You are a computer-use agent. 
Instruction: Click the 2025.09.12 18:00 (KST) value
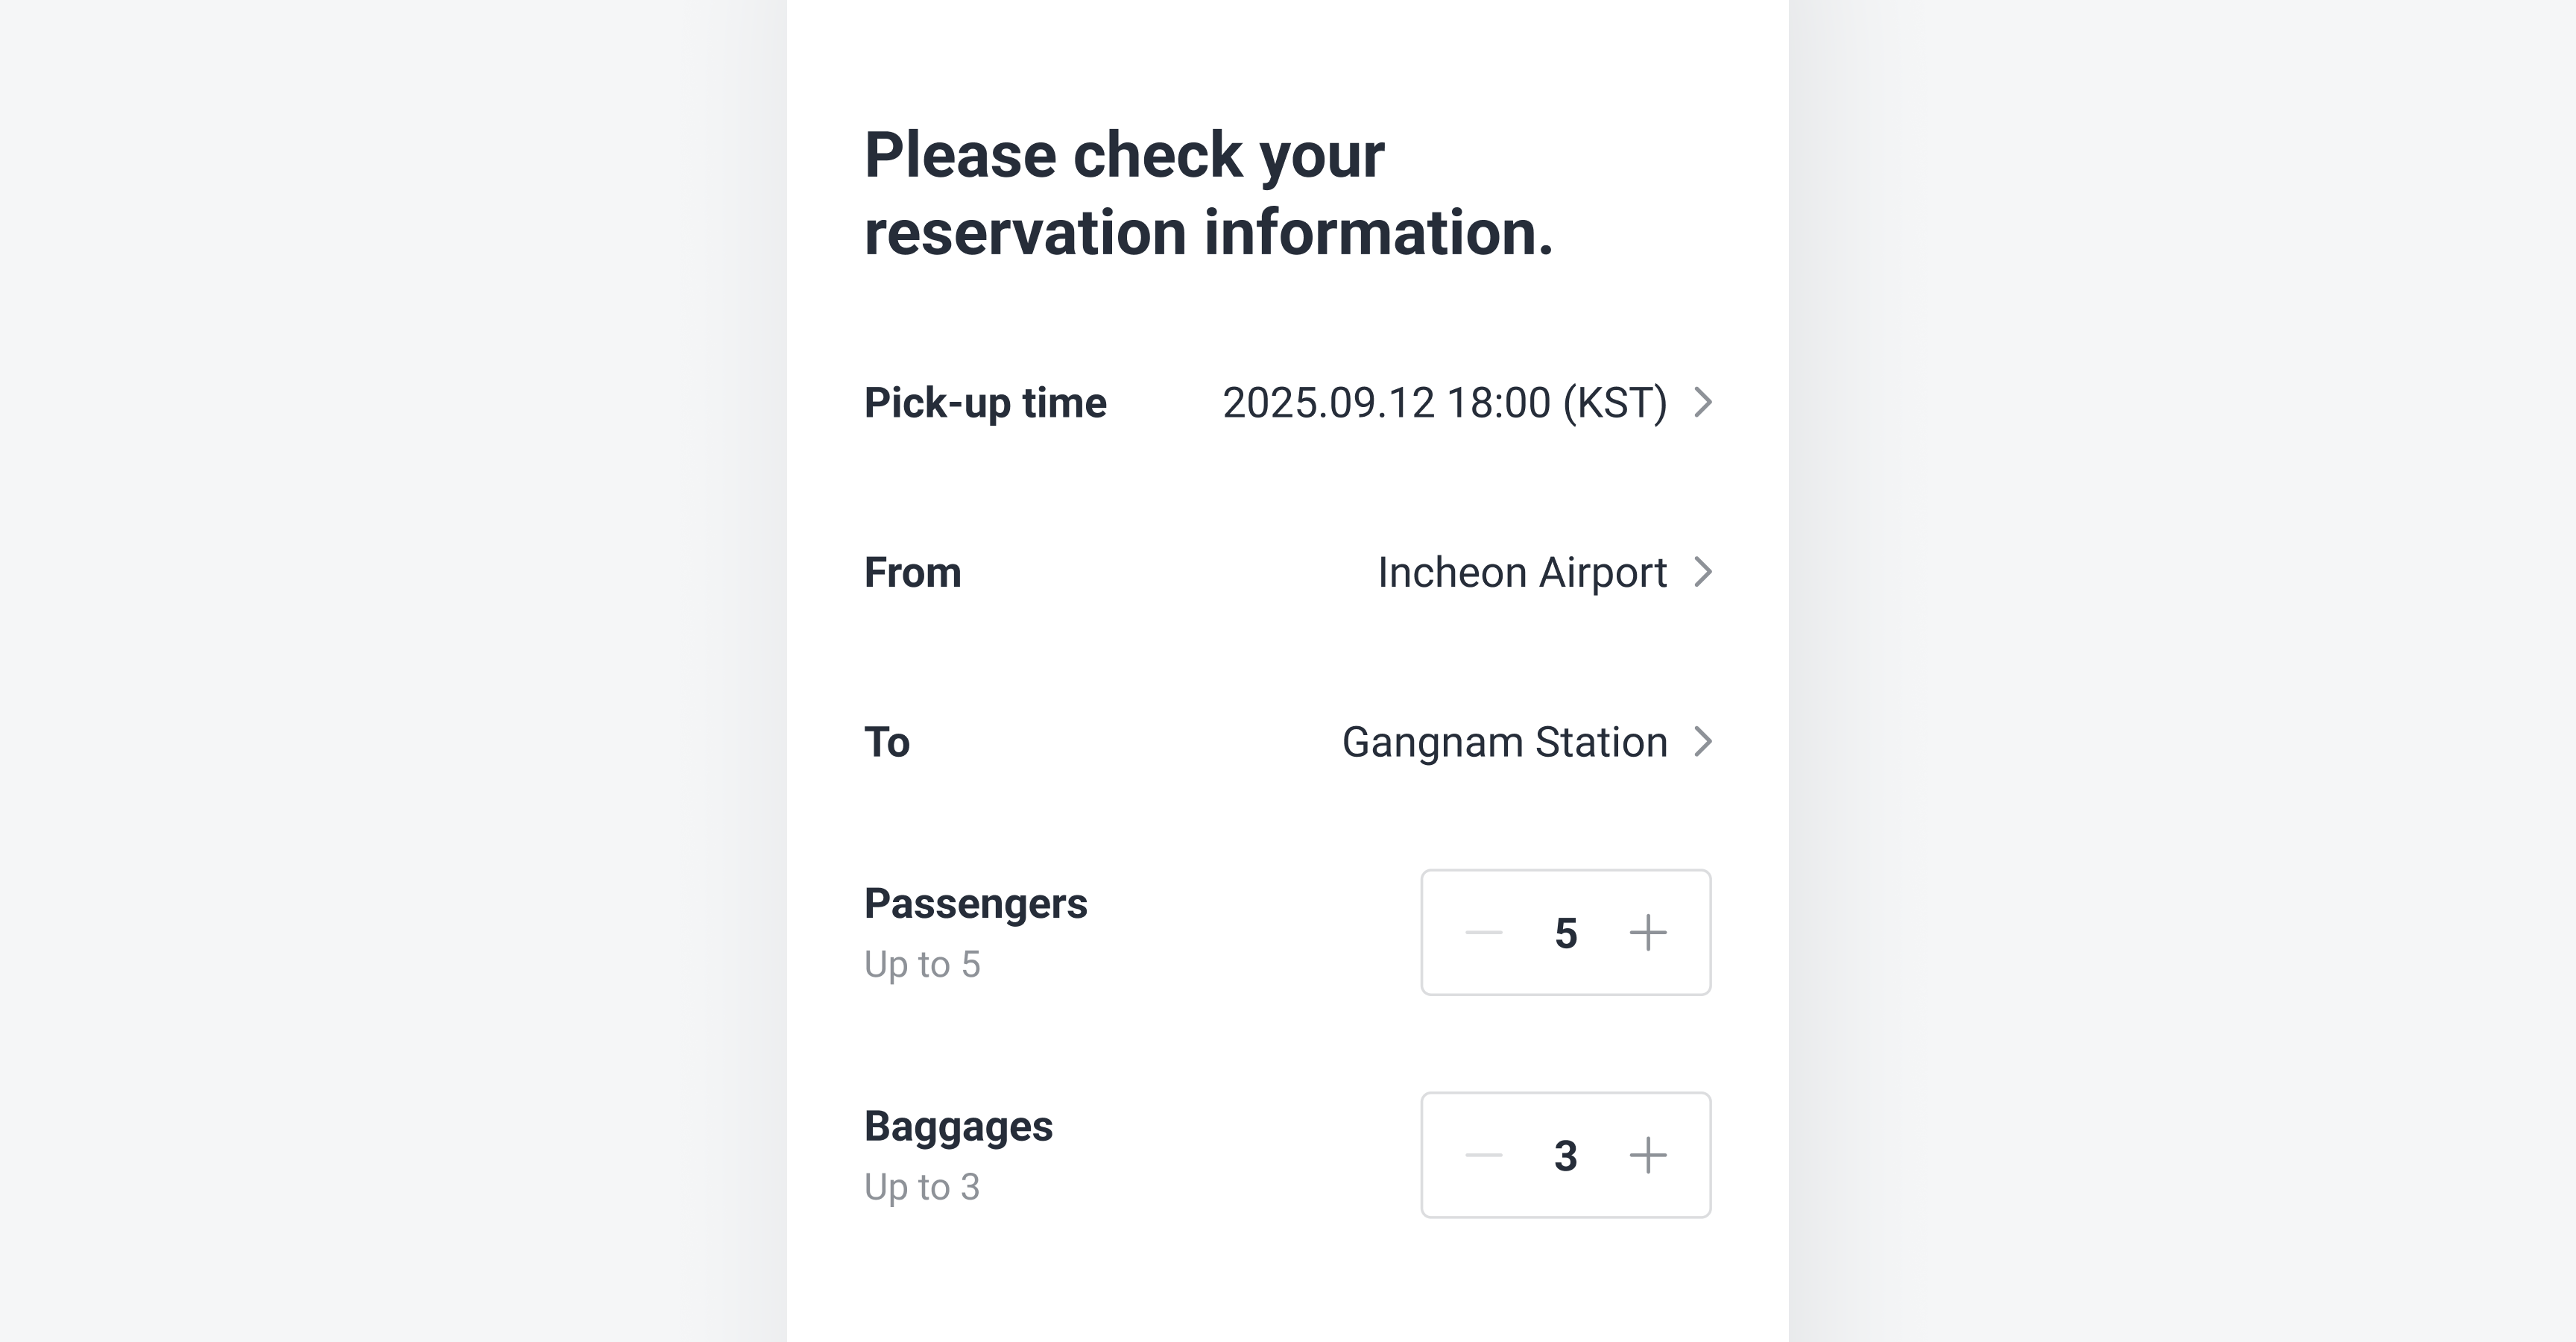(x=1444, y=403)
